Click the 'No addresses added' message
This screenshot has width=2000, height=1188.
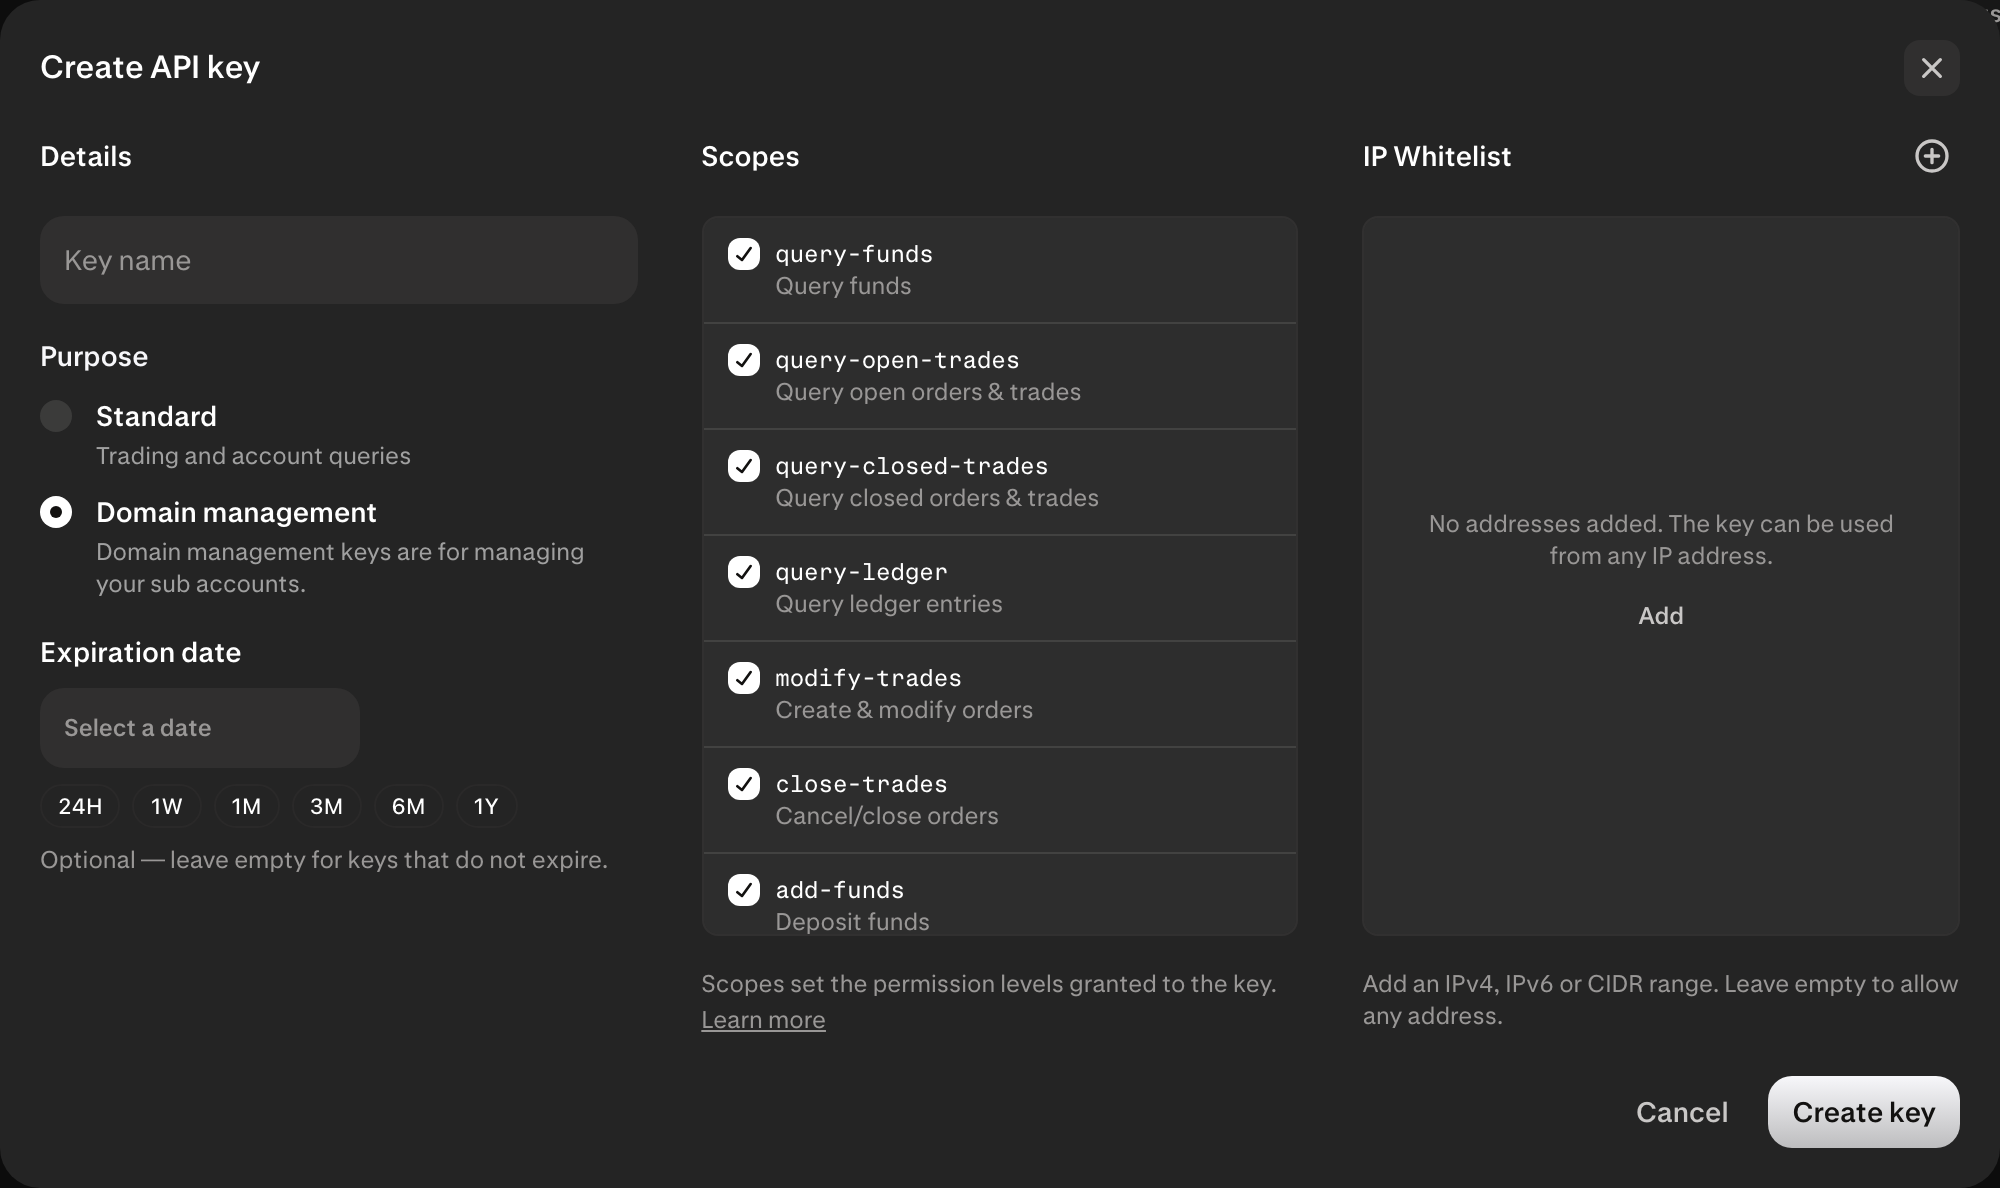(x=1660, y=540)
